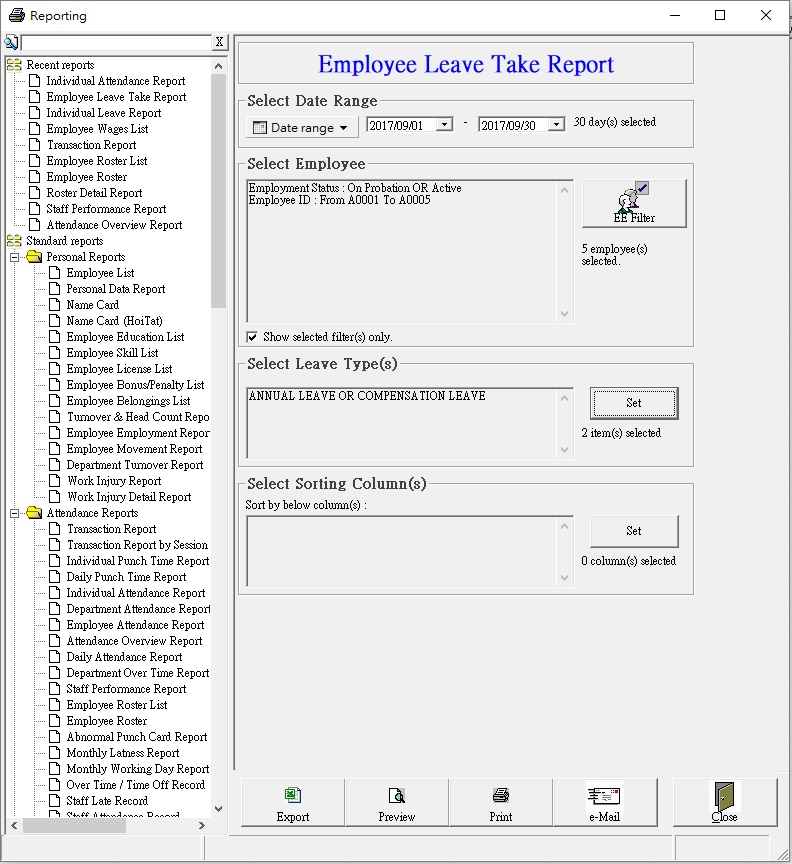Click the Employee Education List document icon
This screenshot has height=864, width=792.
(x=55, y=337)
